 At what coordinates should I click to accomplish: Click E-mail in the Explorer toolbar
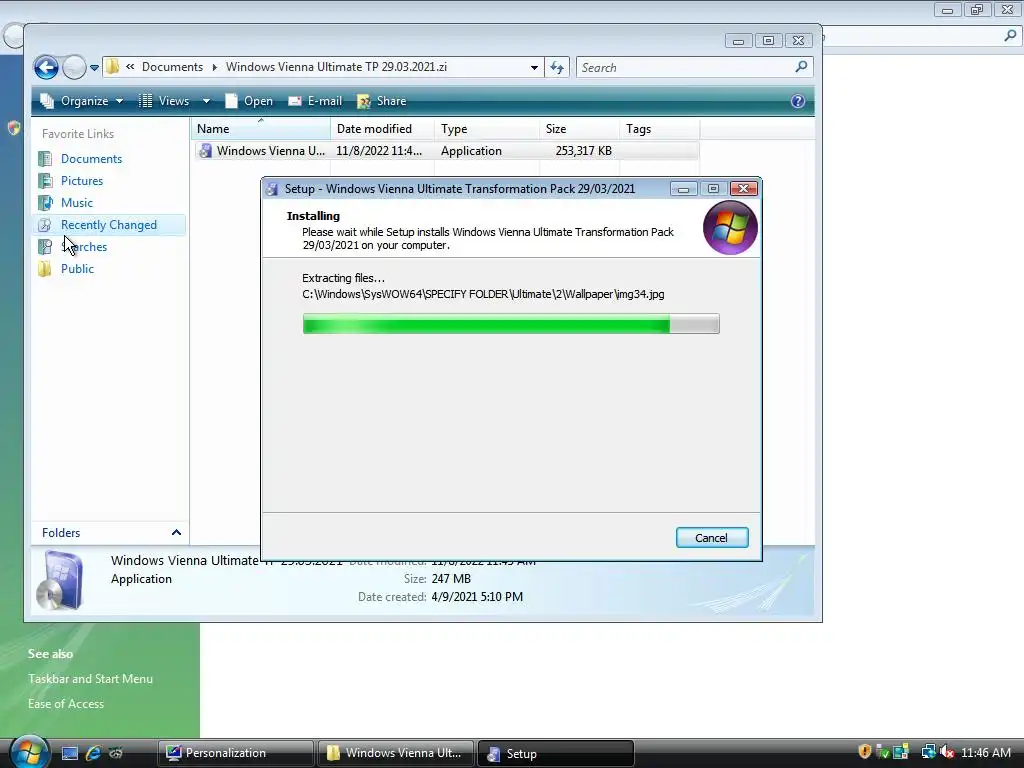(x=315, y=101)
